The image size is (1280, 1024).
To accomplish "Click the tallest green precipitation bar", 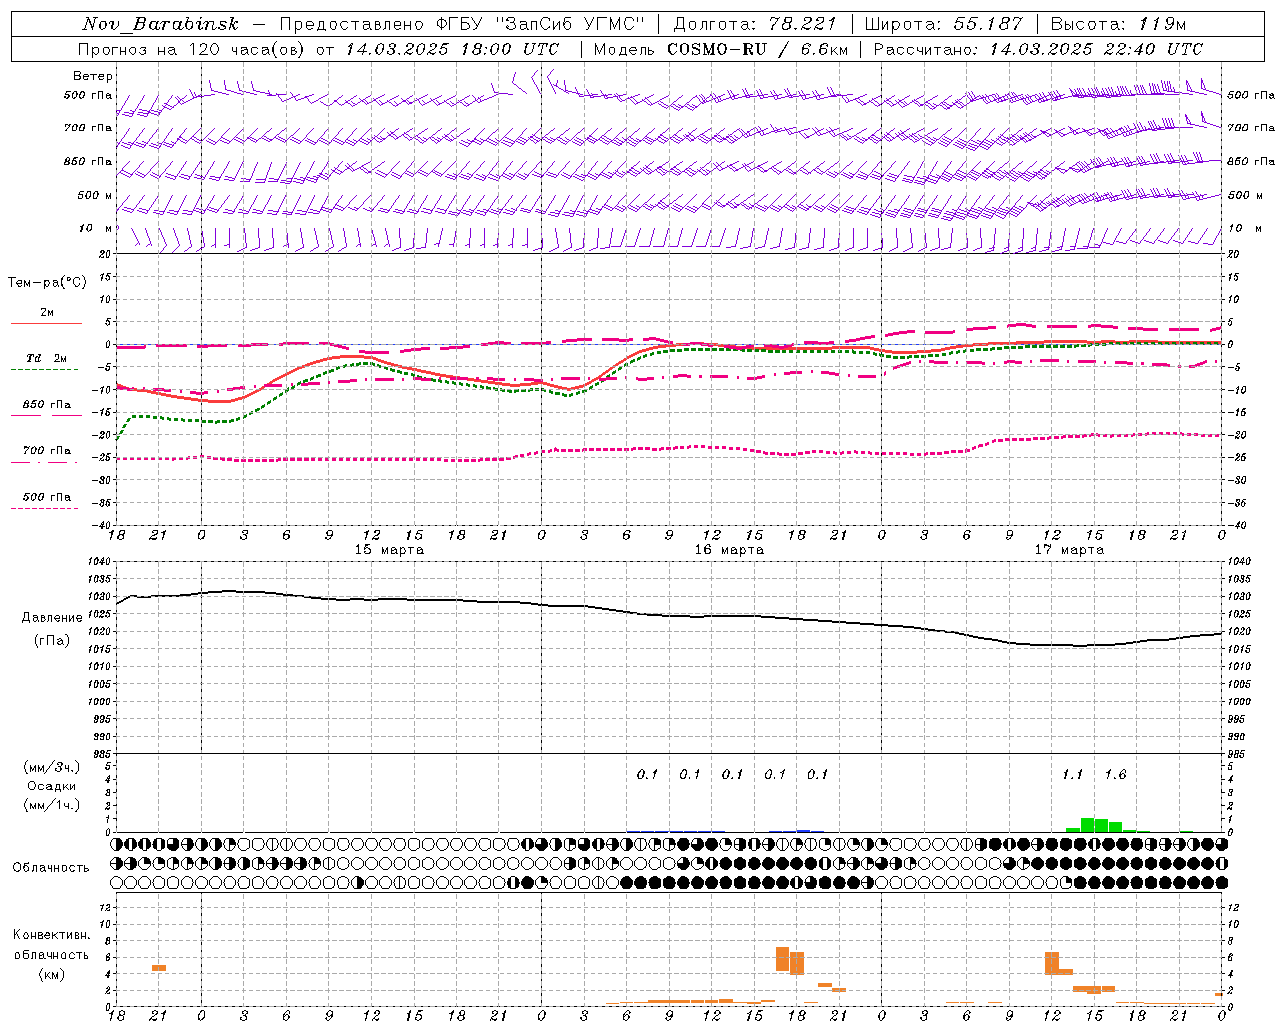I will point(1087,825).
